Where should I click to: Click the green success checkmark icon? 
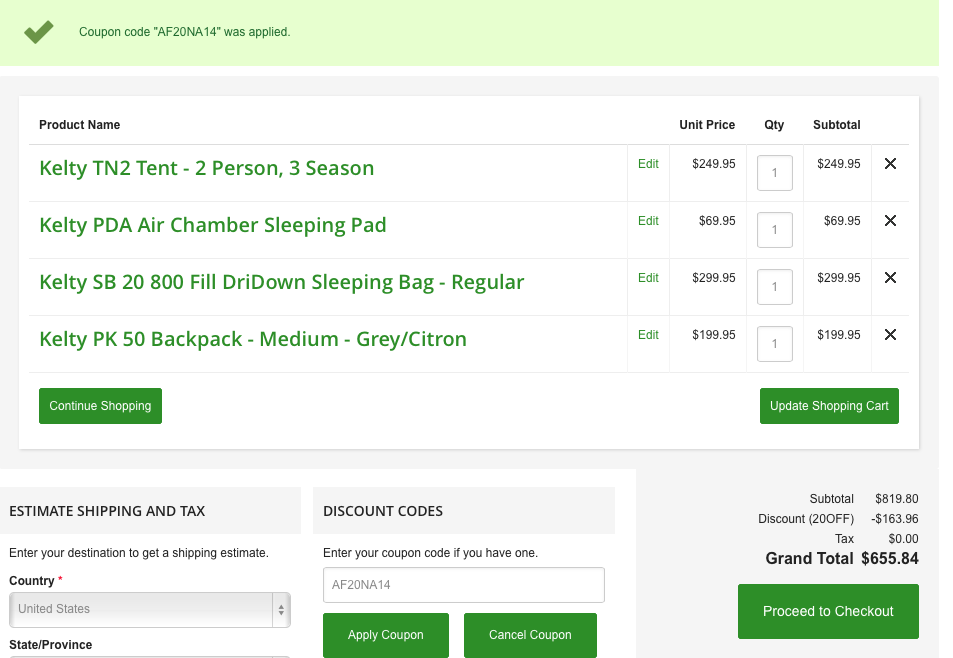click(39, 32)
